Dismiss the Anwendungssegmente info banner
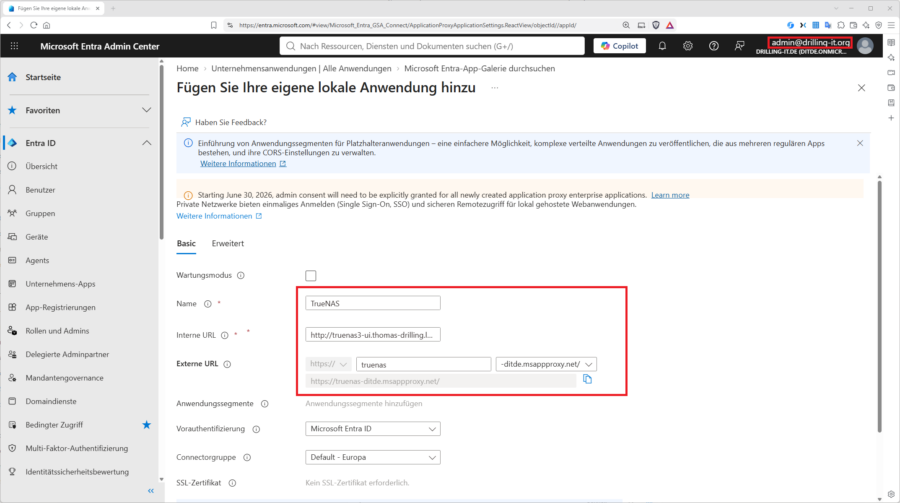The height and width of the screenshot is (503, 900). (x=860, y=143)
